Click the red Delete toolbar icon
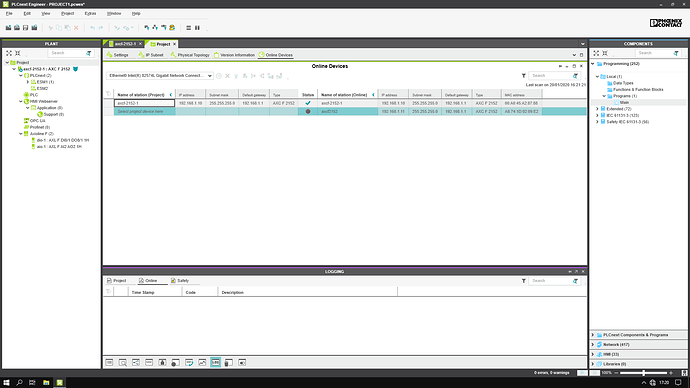Viewport: 690px width, 388px height. (x=76, y=28)
